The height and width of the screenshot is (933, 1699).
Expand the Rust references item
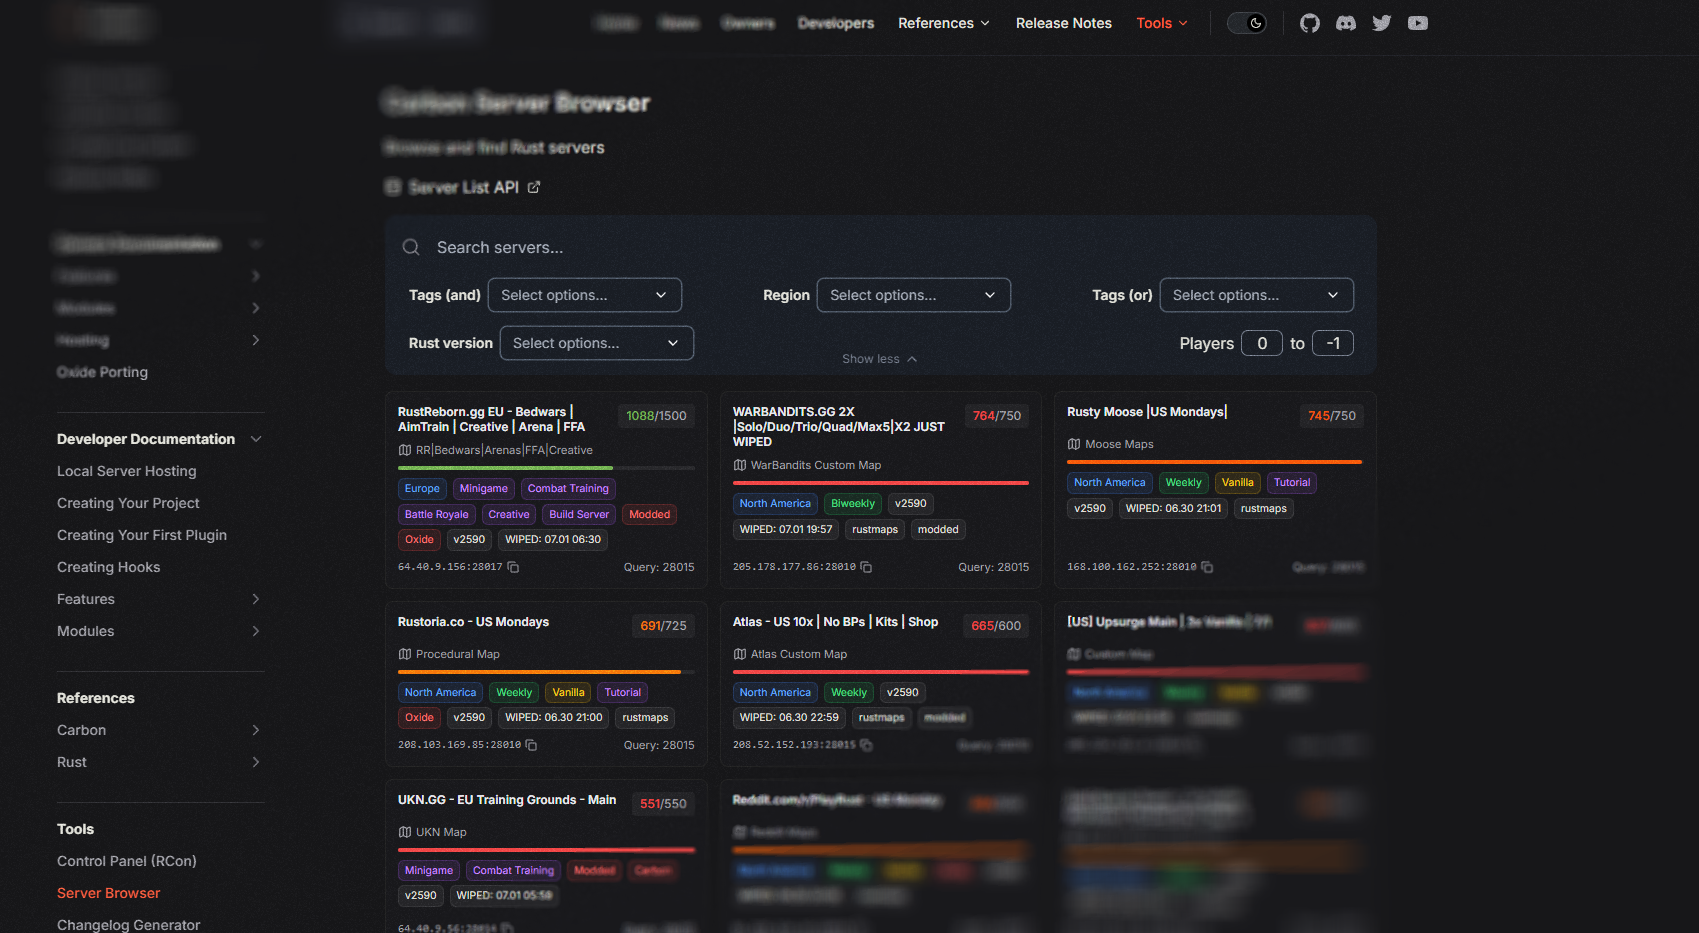click(256, 762)
